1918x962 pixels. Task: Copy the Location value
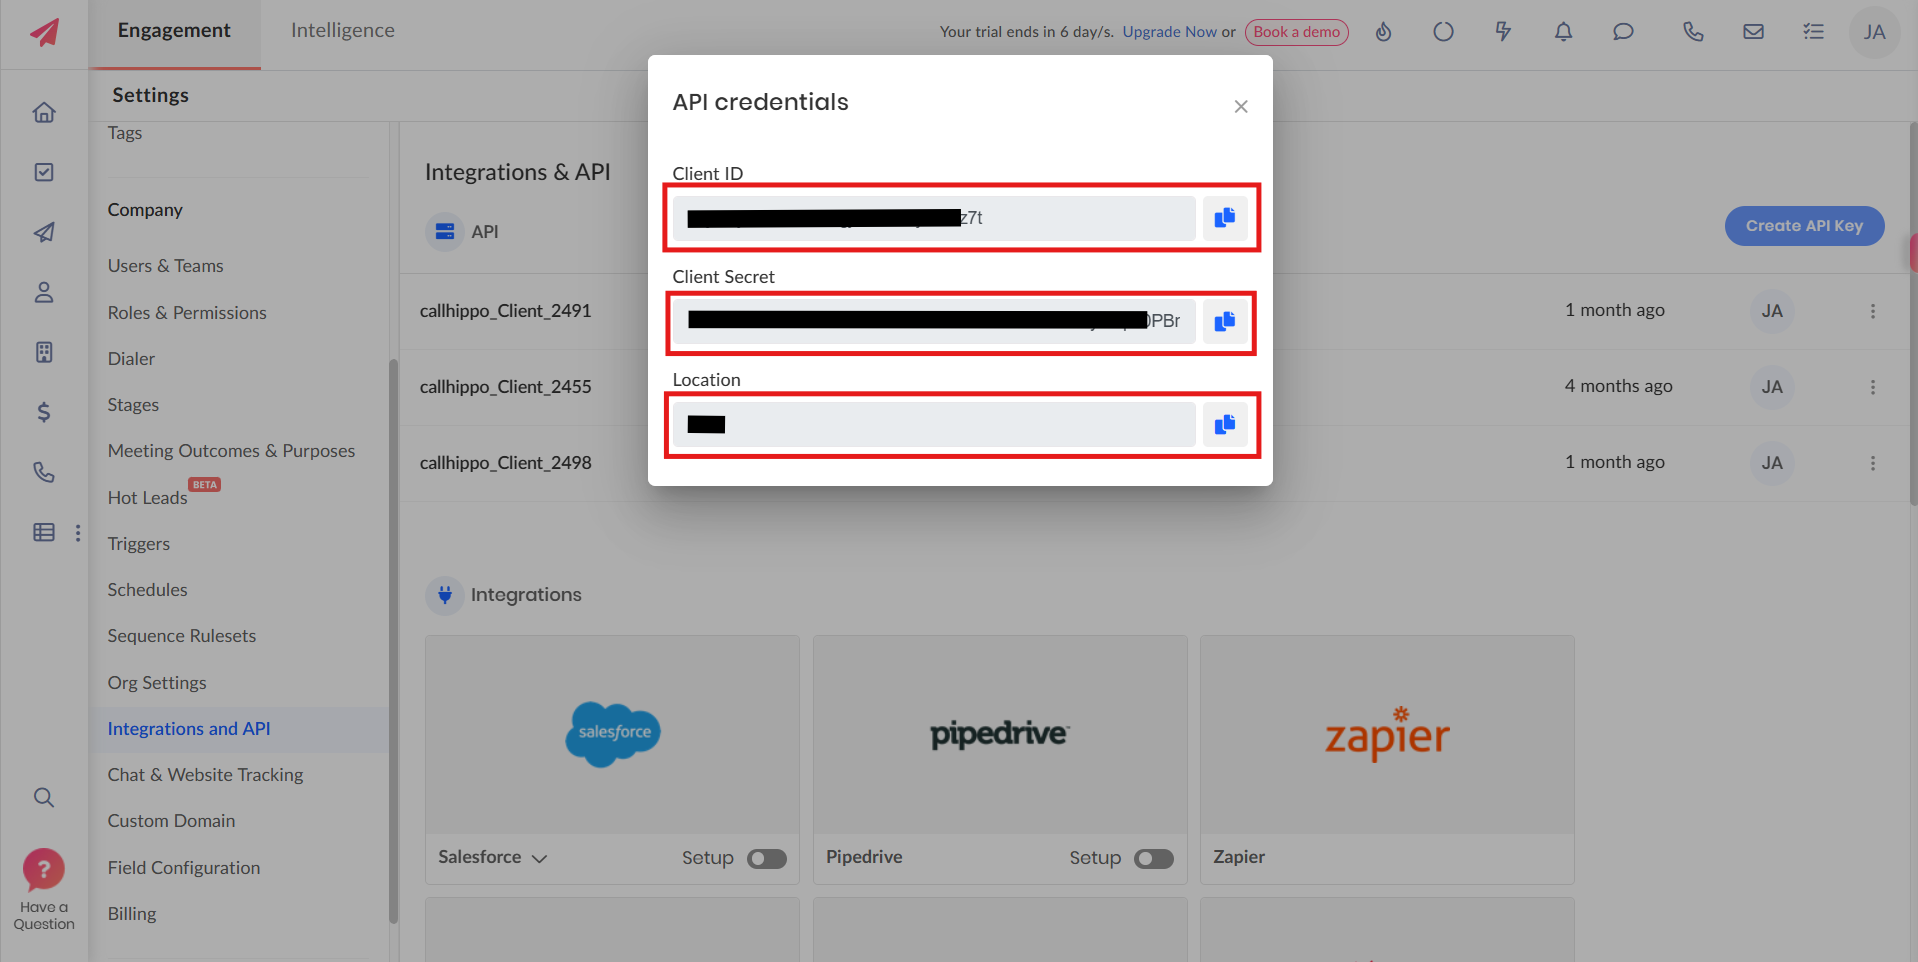[x=1225, y=425]
